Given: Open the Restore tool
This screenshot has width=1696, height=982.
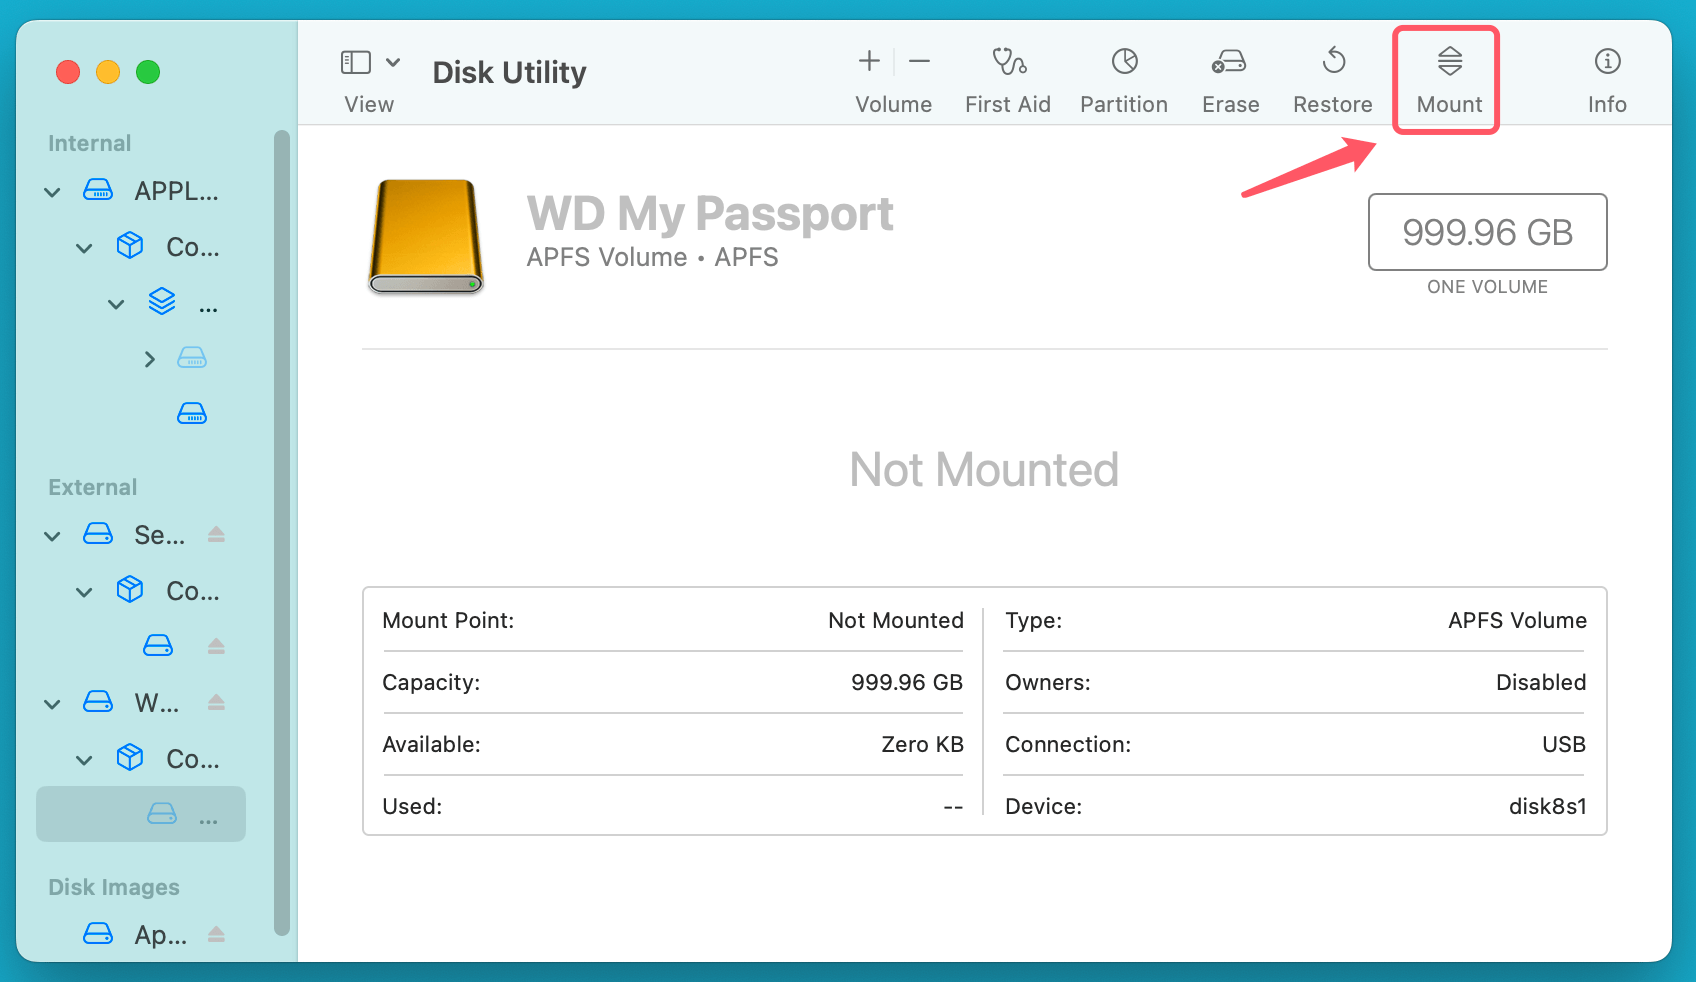Looking at the screenshot, I should point(1333,78).
